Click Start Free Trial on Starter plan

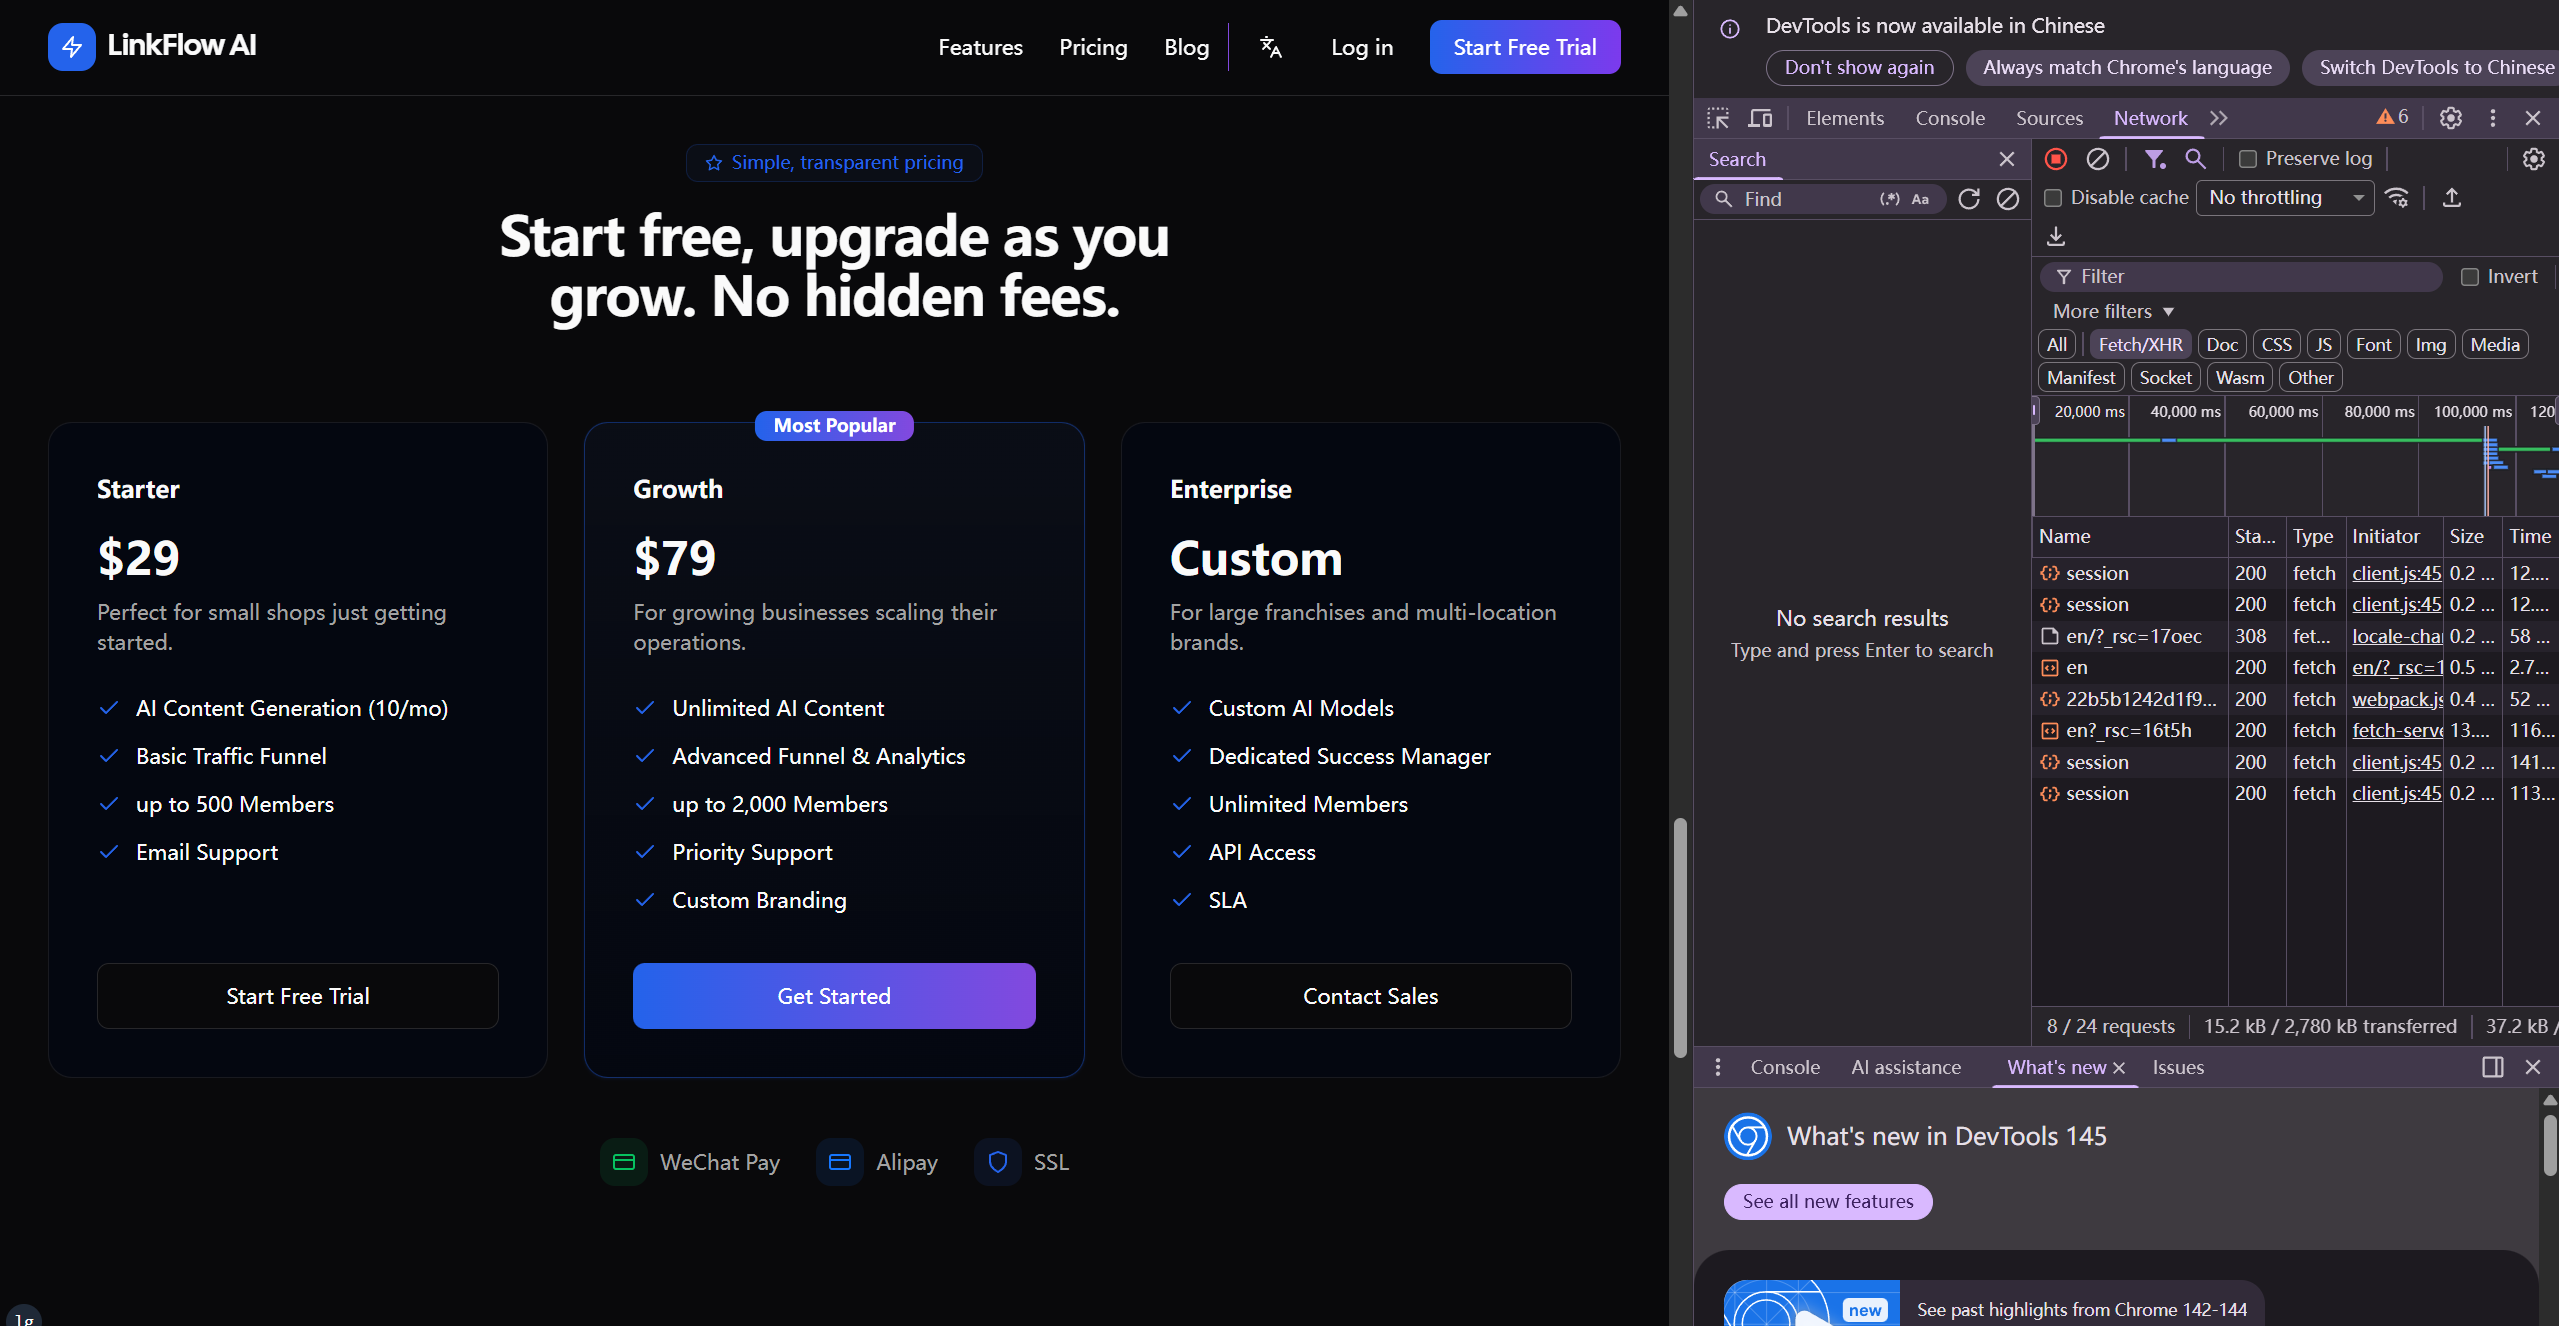coord(297,996)
